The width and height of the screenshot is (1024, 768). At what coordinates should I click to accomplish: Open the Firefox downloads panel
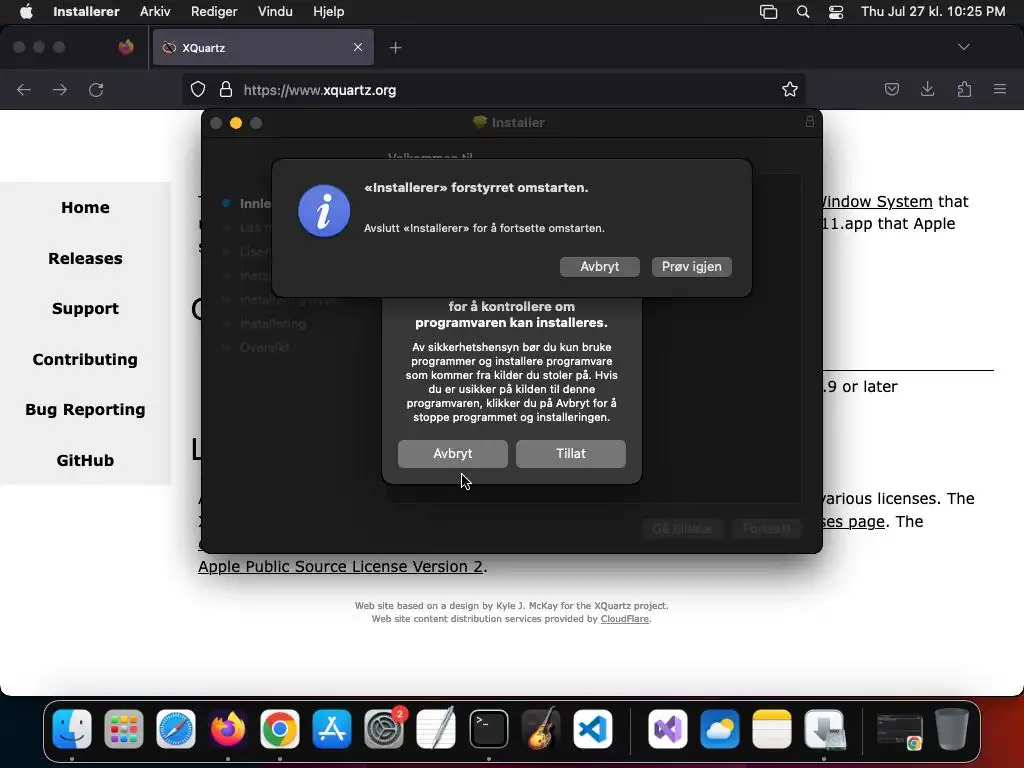(x=927, y=89)
